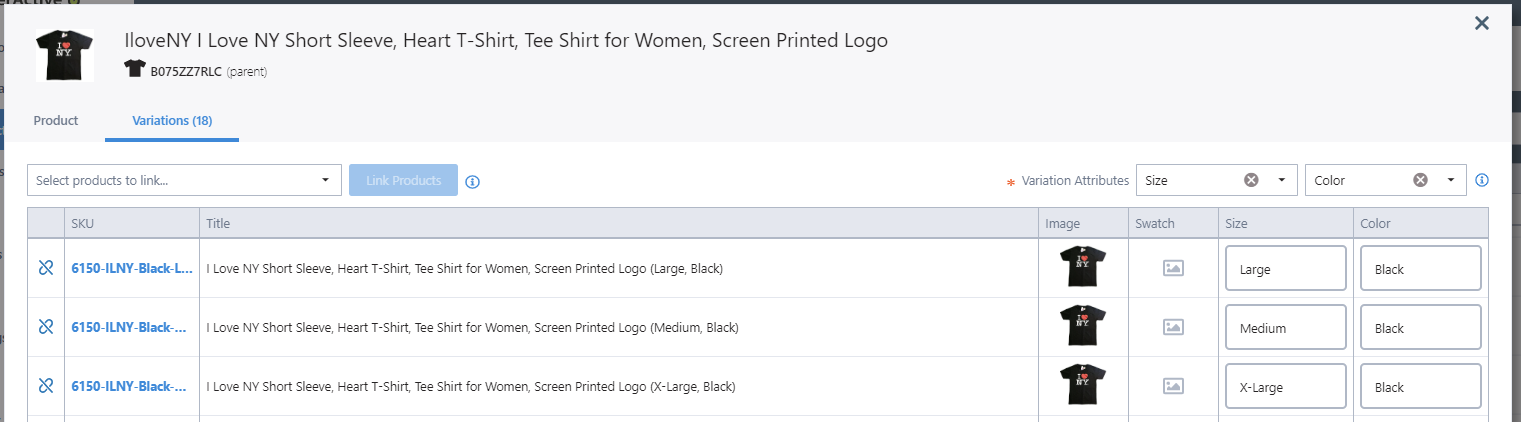Click info icon beside Link Products button
This screenshot has width=1521, height=422.
click(473, 181)
